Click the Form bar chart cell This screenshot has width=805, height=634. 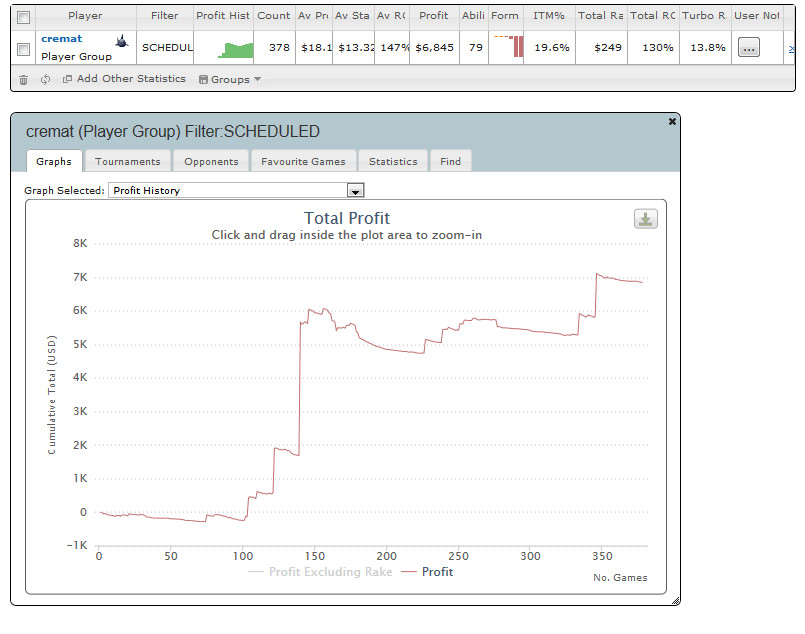(508, 46)
